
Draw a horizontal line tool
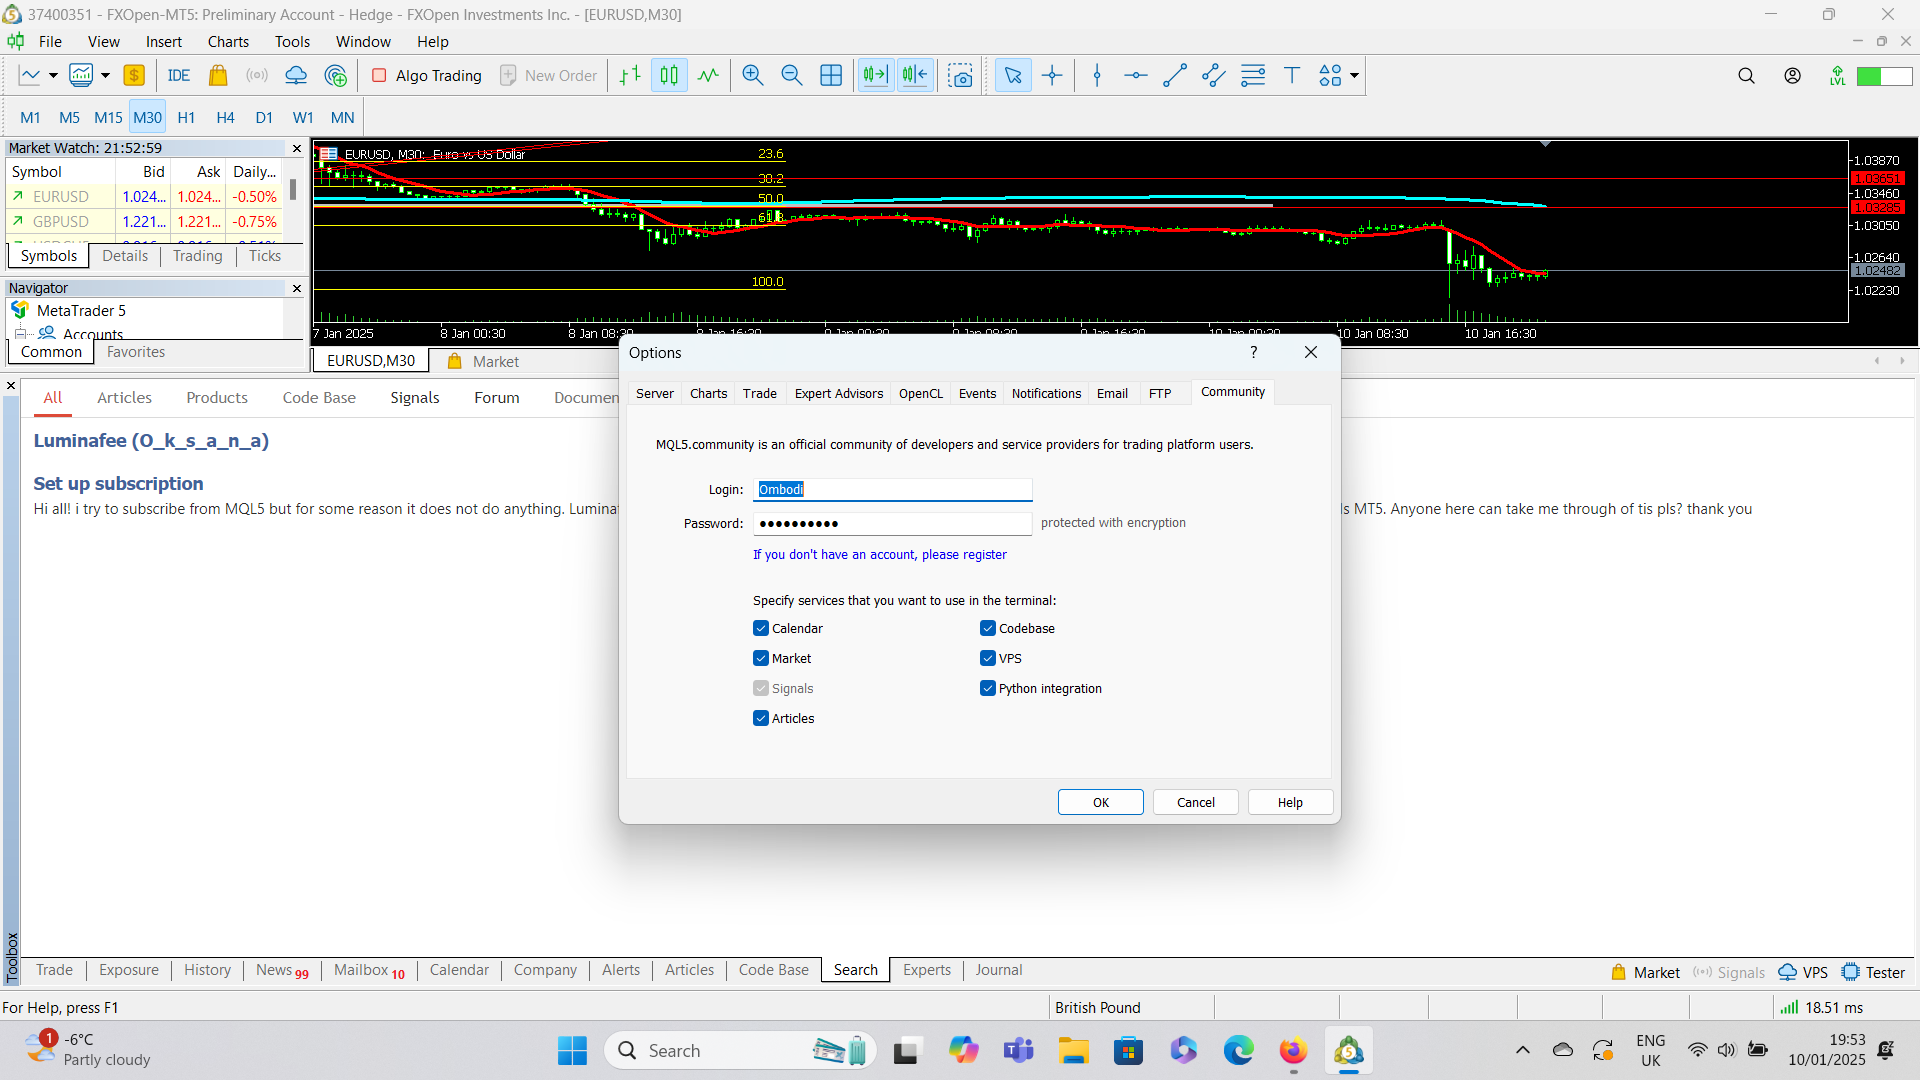point(1136,75)
